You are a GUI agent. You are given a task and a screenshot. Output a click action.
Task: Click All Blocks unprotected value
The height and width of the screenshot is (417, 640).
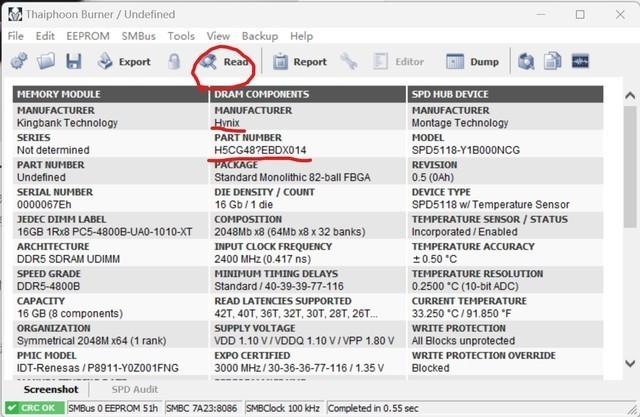tap(463, 341)
